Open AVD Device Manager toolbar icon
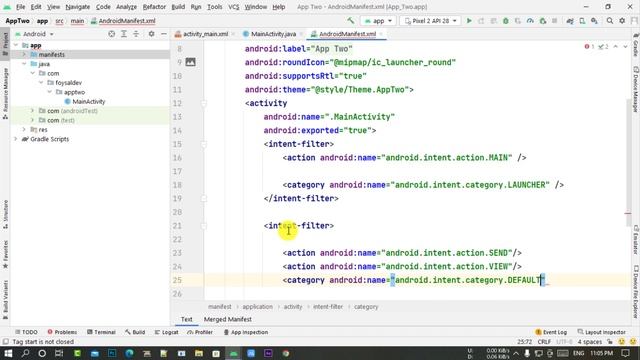The height and width of the screenshot is (360, 640). pyautogui.click(x=582, y=20)
